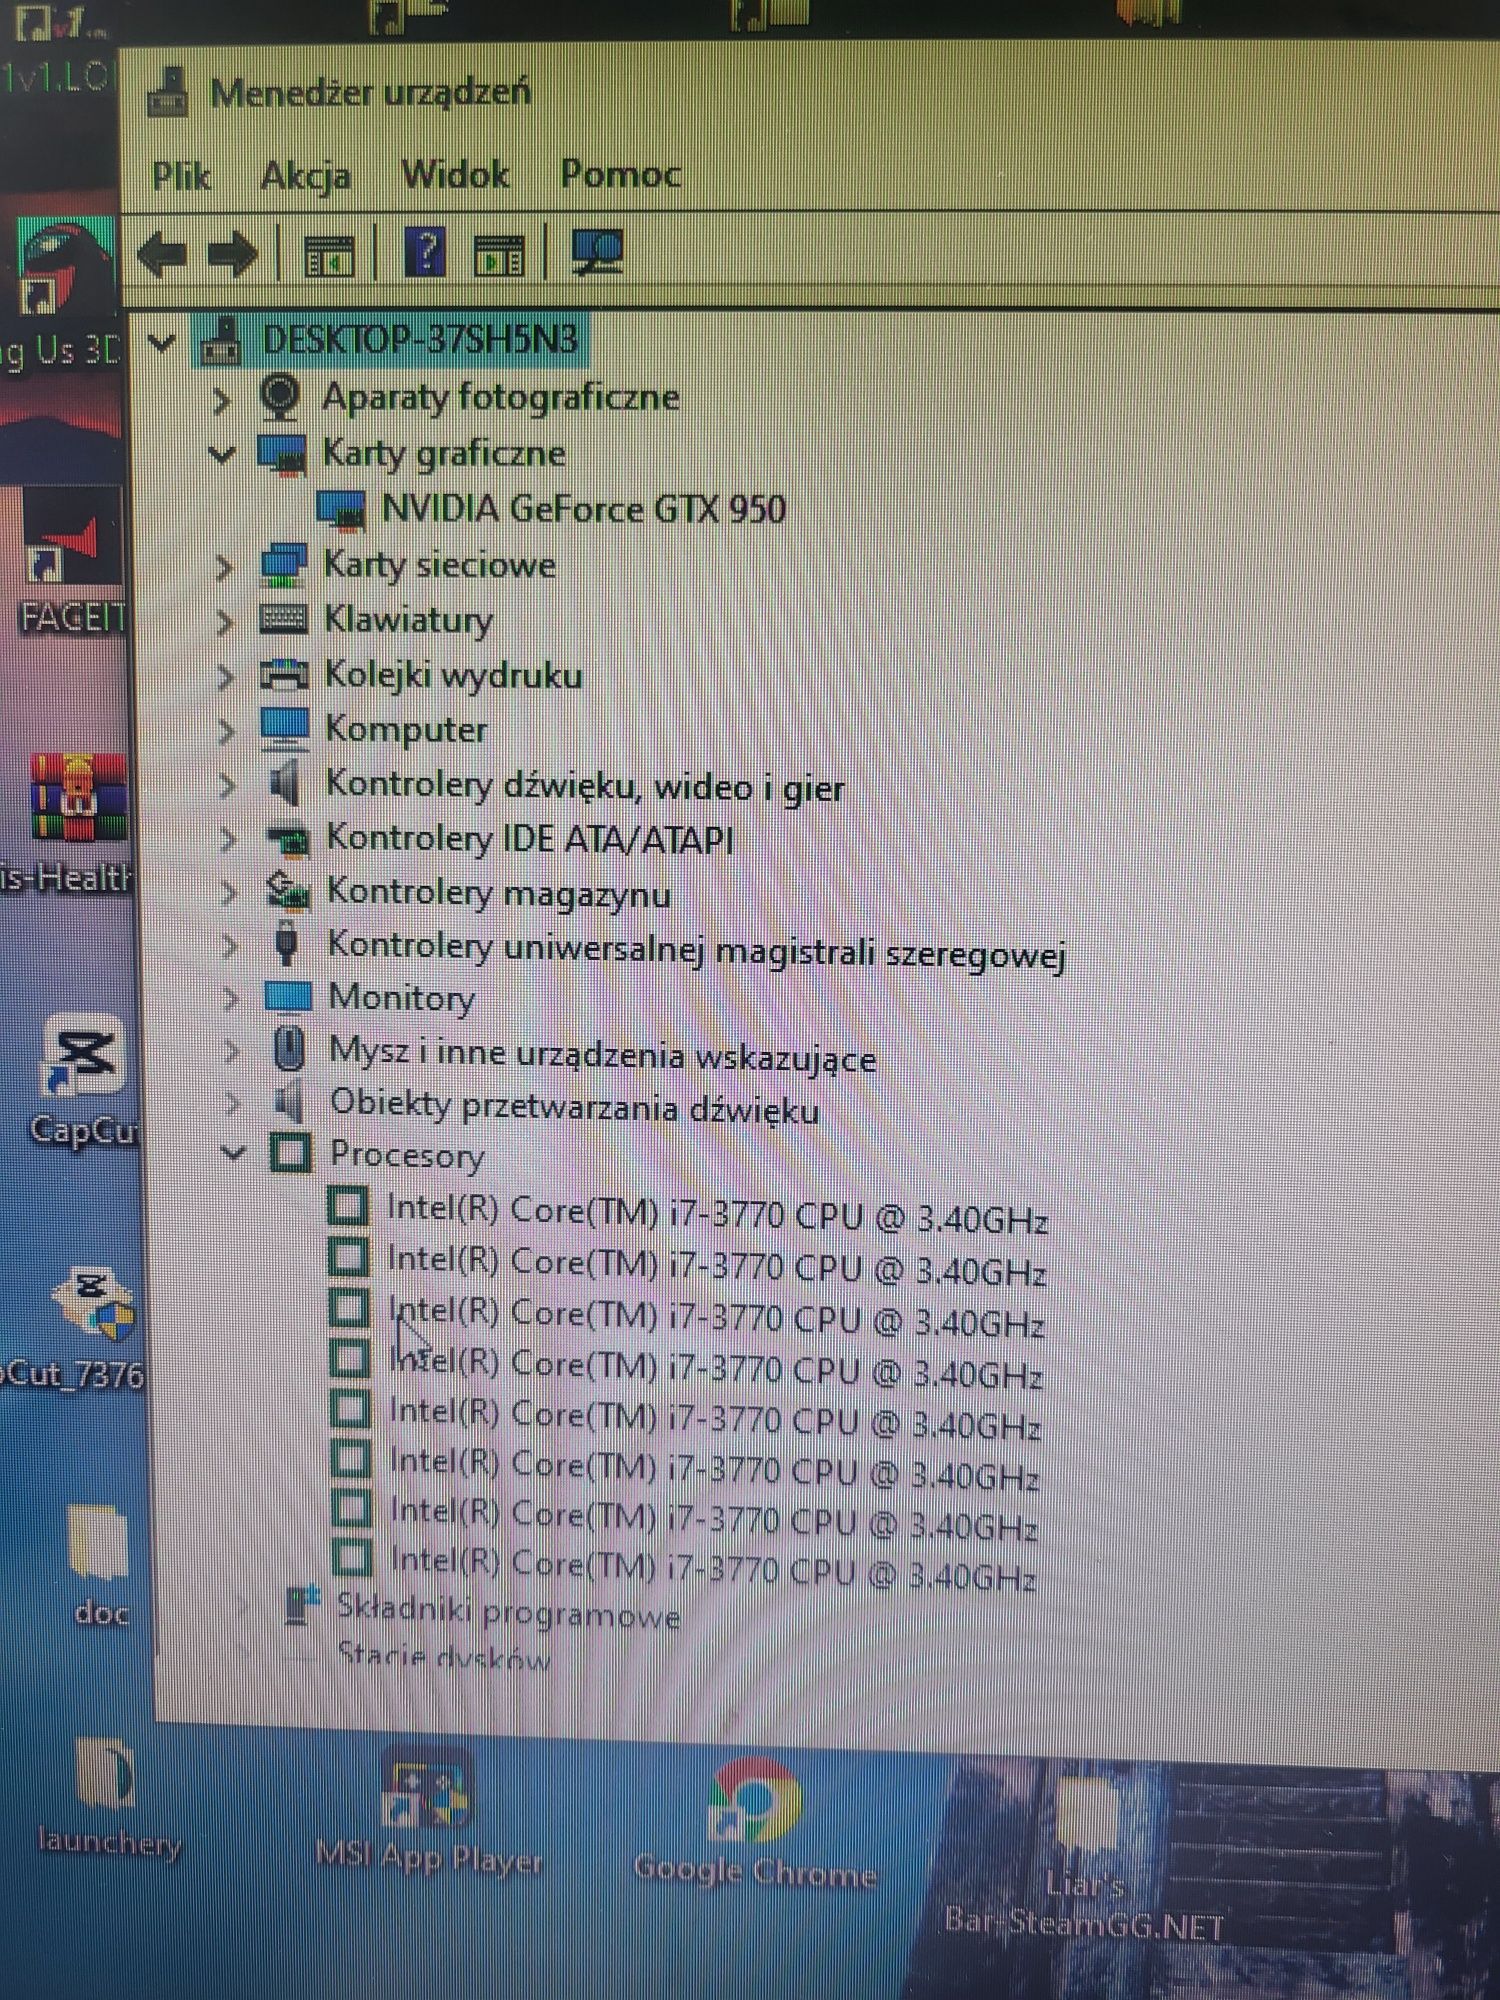Expand Kontrolery magazynu category
Image resolution: width=1500 pixels, height=2000 pixels.
(229, 892)
